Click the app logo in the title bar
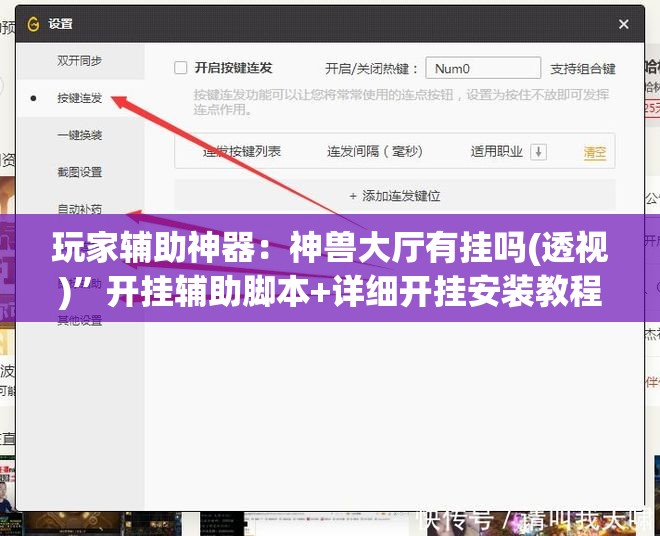Image resolution: width=660 pixels, height=536 pixels. (x=33, y=24)
